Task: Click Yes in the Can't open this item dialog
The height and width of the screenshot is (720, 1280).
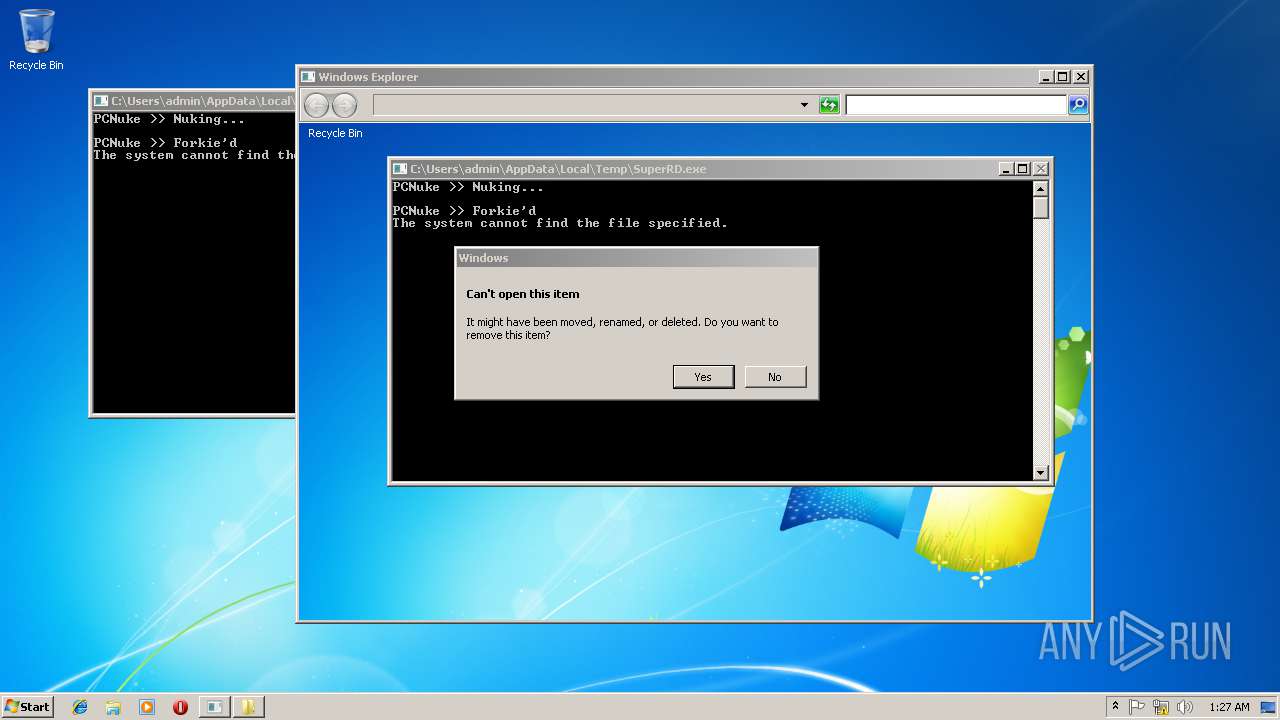Action: [x=703, y=377]
